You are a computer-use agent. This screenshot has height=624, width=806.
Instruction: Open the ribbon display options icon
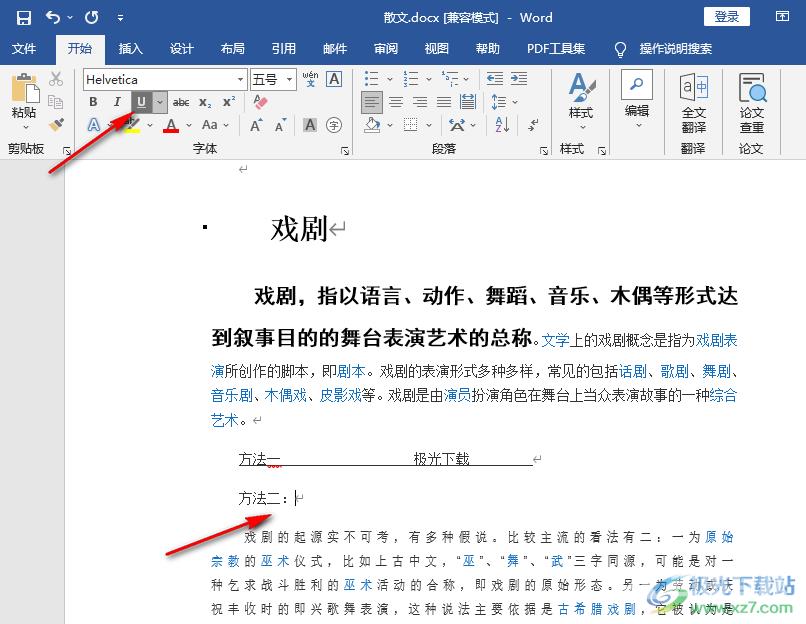782,16
